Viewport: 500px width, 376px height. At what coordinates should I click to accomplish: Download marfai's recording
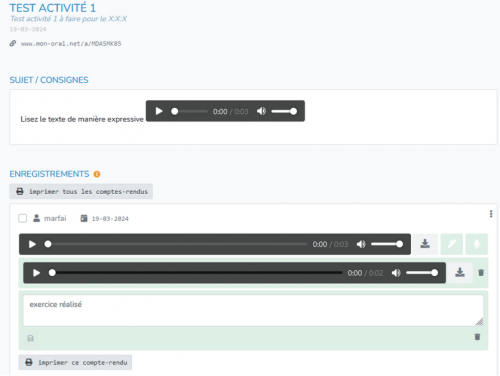point(425,244)
